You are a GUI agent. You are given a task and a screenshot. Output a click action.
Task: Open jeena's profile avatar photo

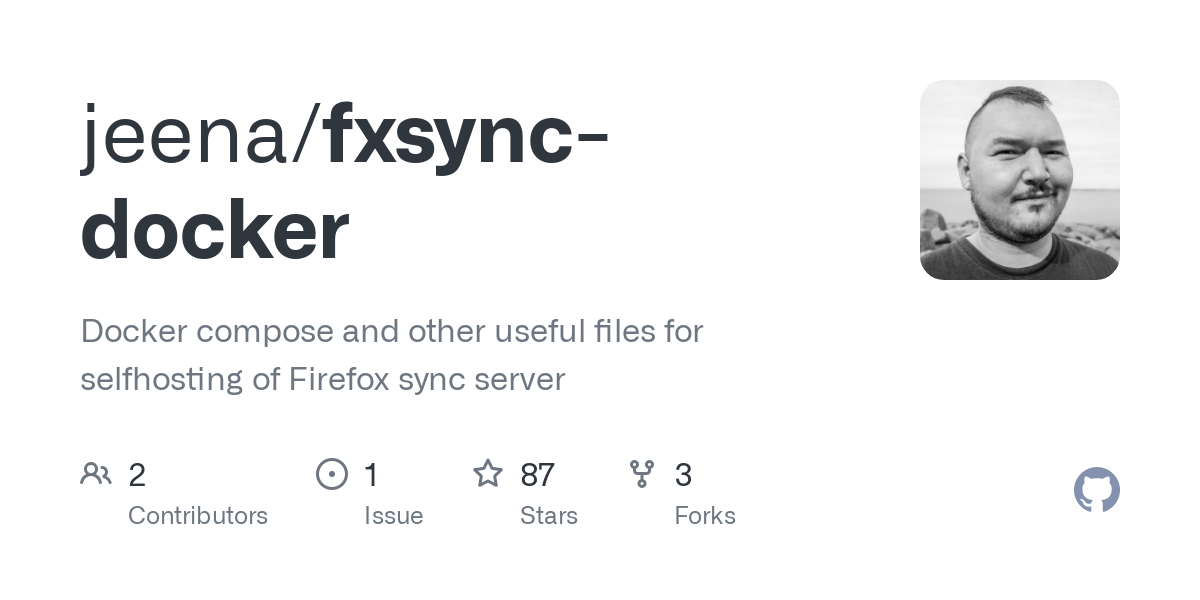point(1019,180)
